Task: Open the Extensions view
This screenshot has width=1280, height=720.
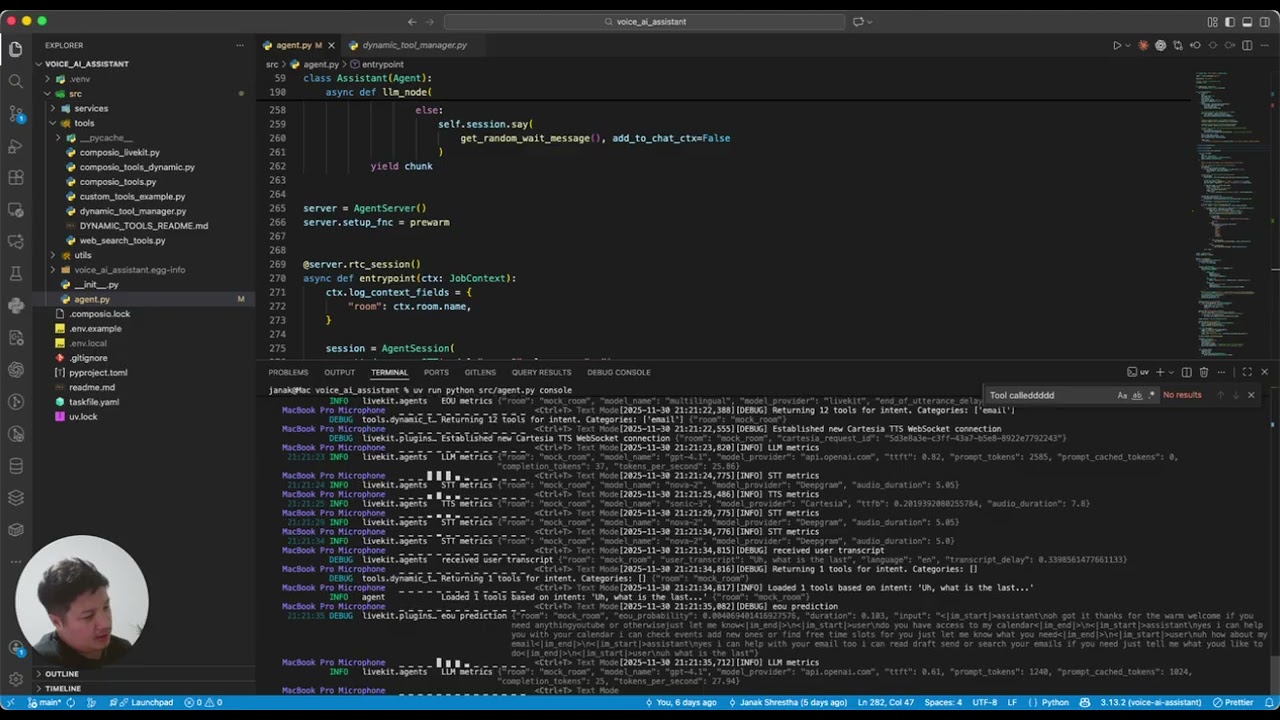Action: (15, 178)
